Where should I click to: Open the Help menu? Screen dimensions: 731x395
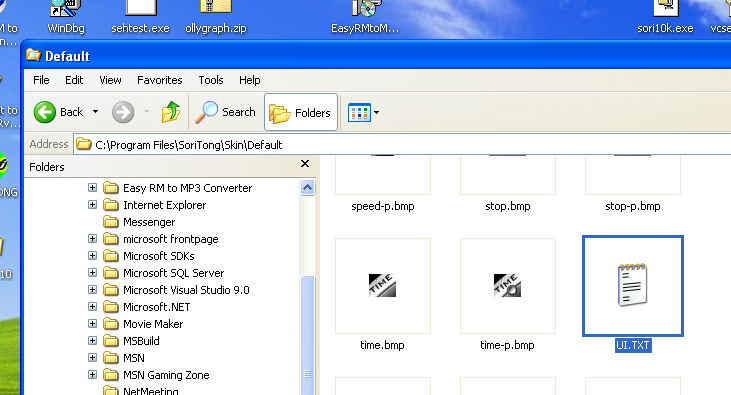coord(249,80)
